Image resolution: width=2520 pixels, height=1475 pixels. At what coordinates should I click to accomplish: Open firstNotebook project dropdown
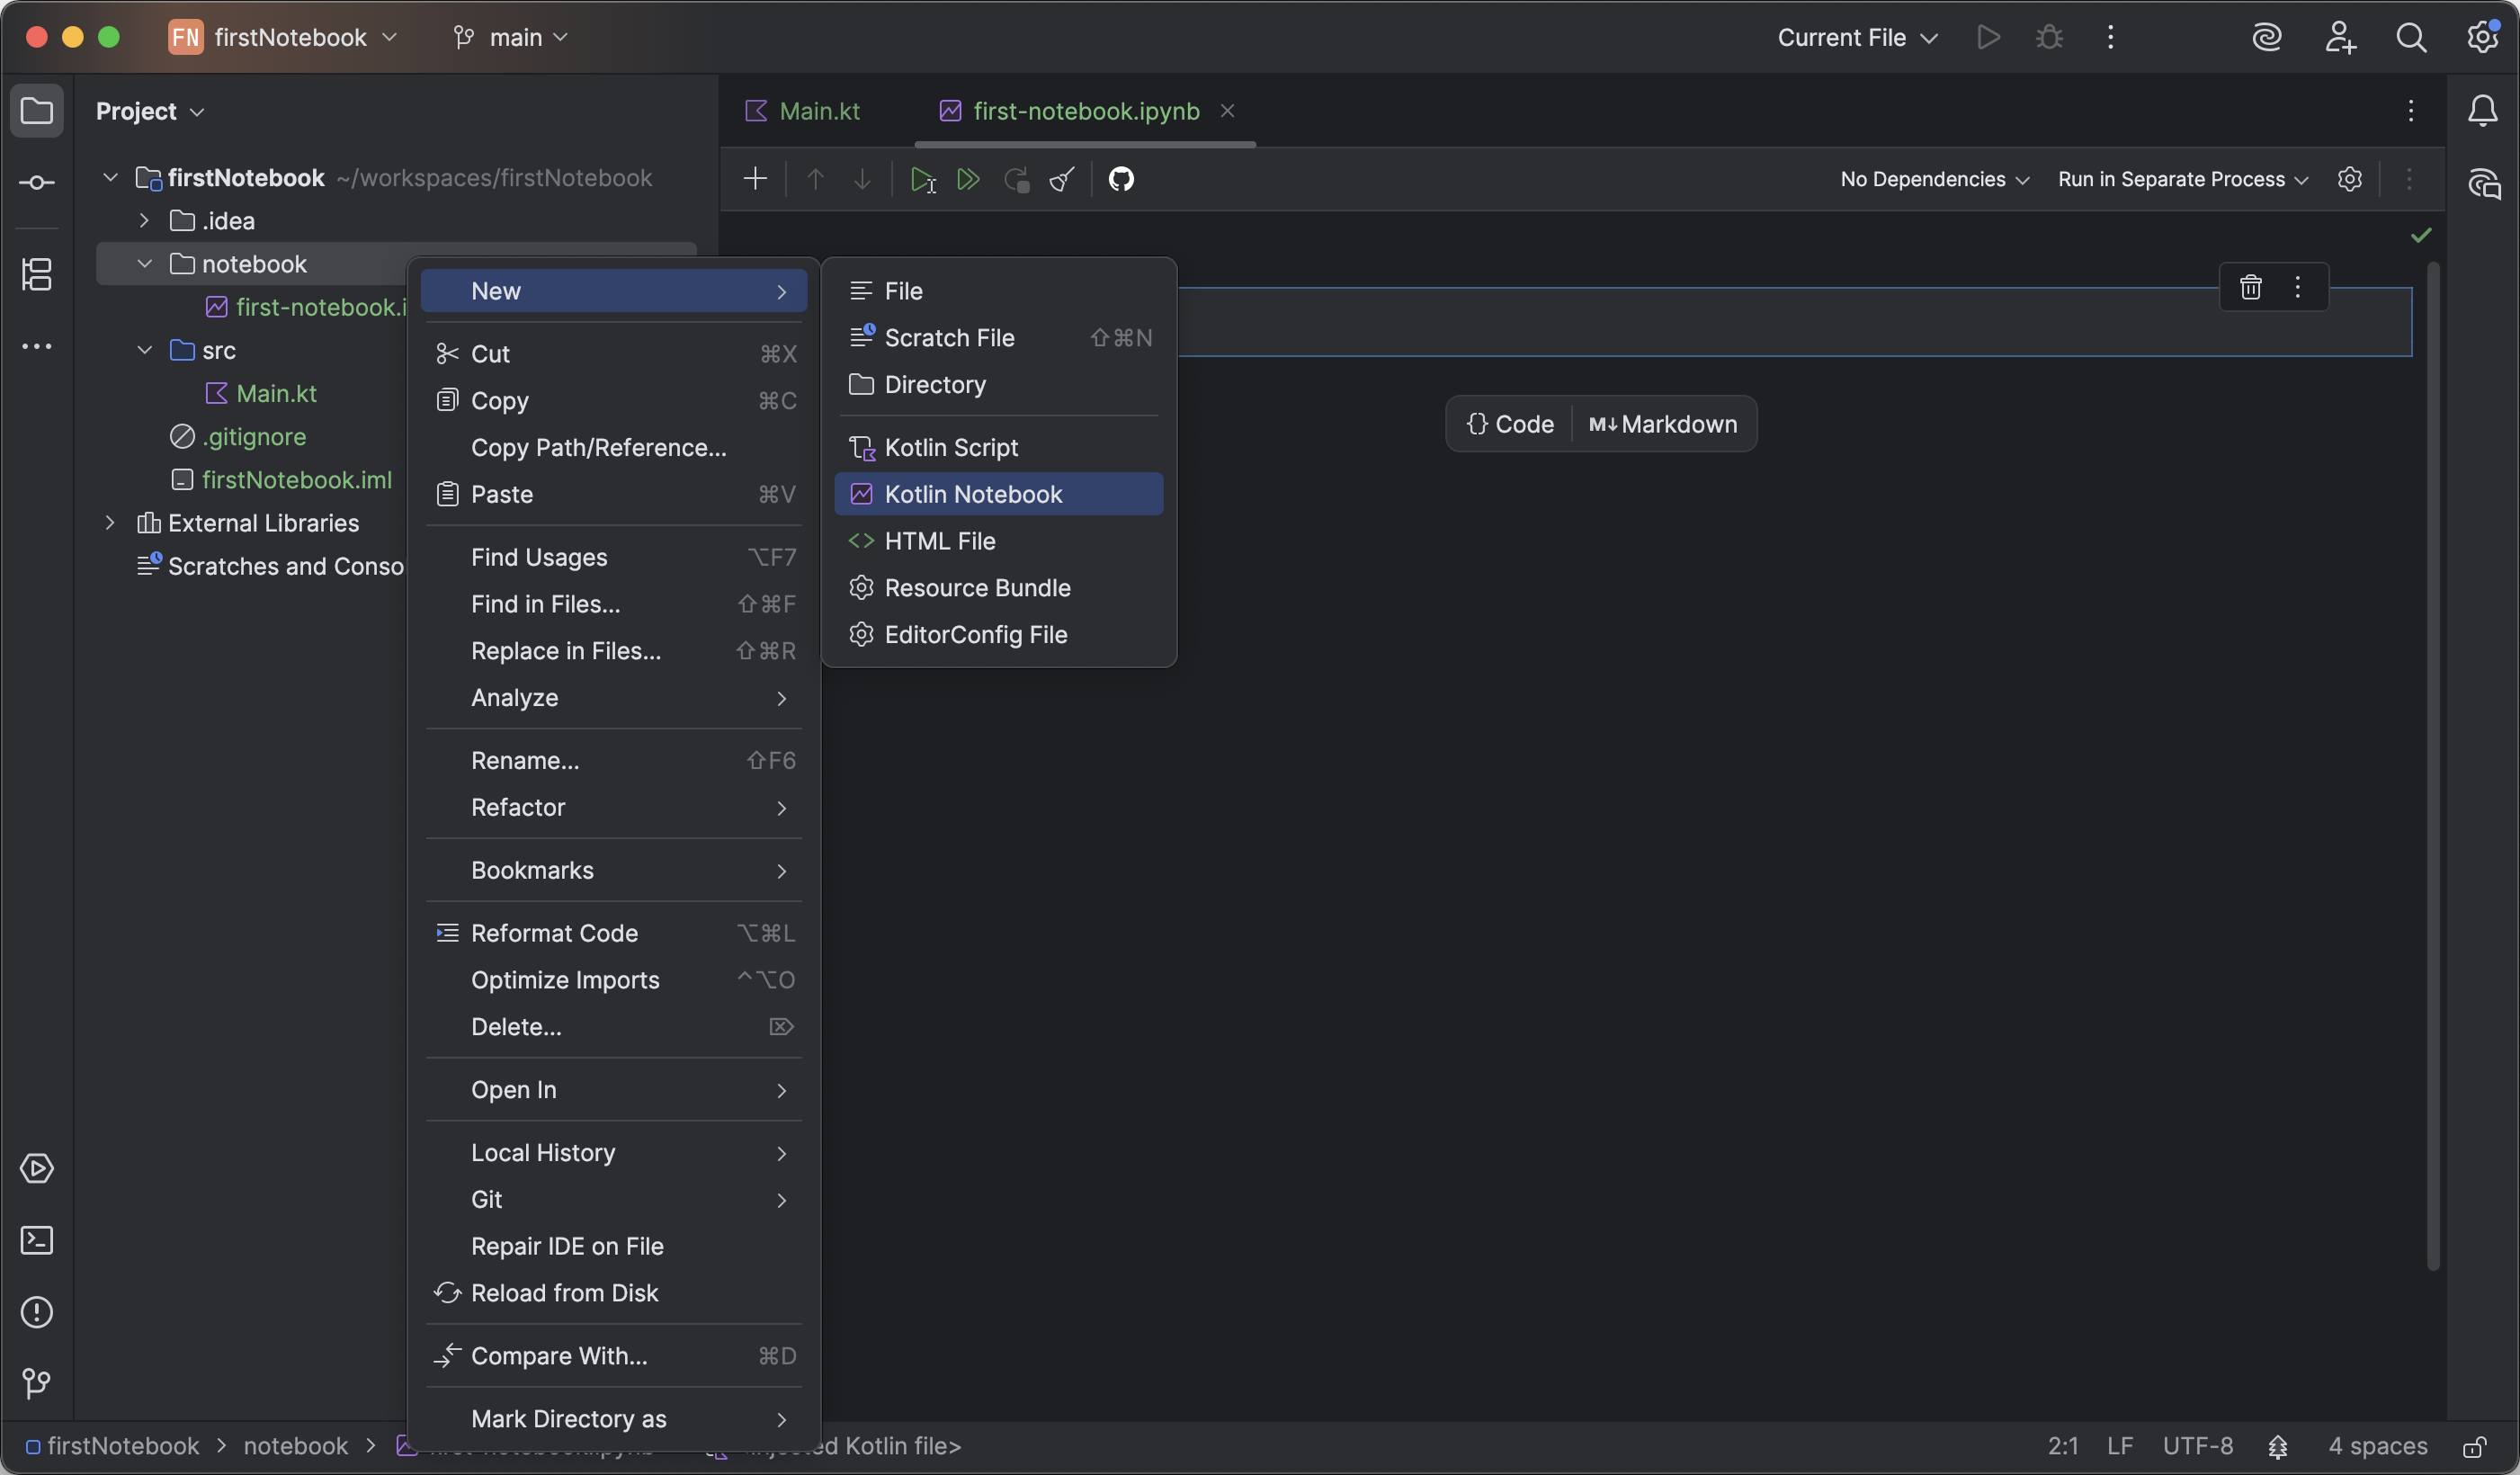click(x=284, y=37)
